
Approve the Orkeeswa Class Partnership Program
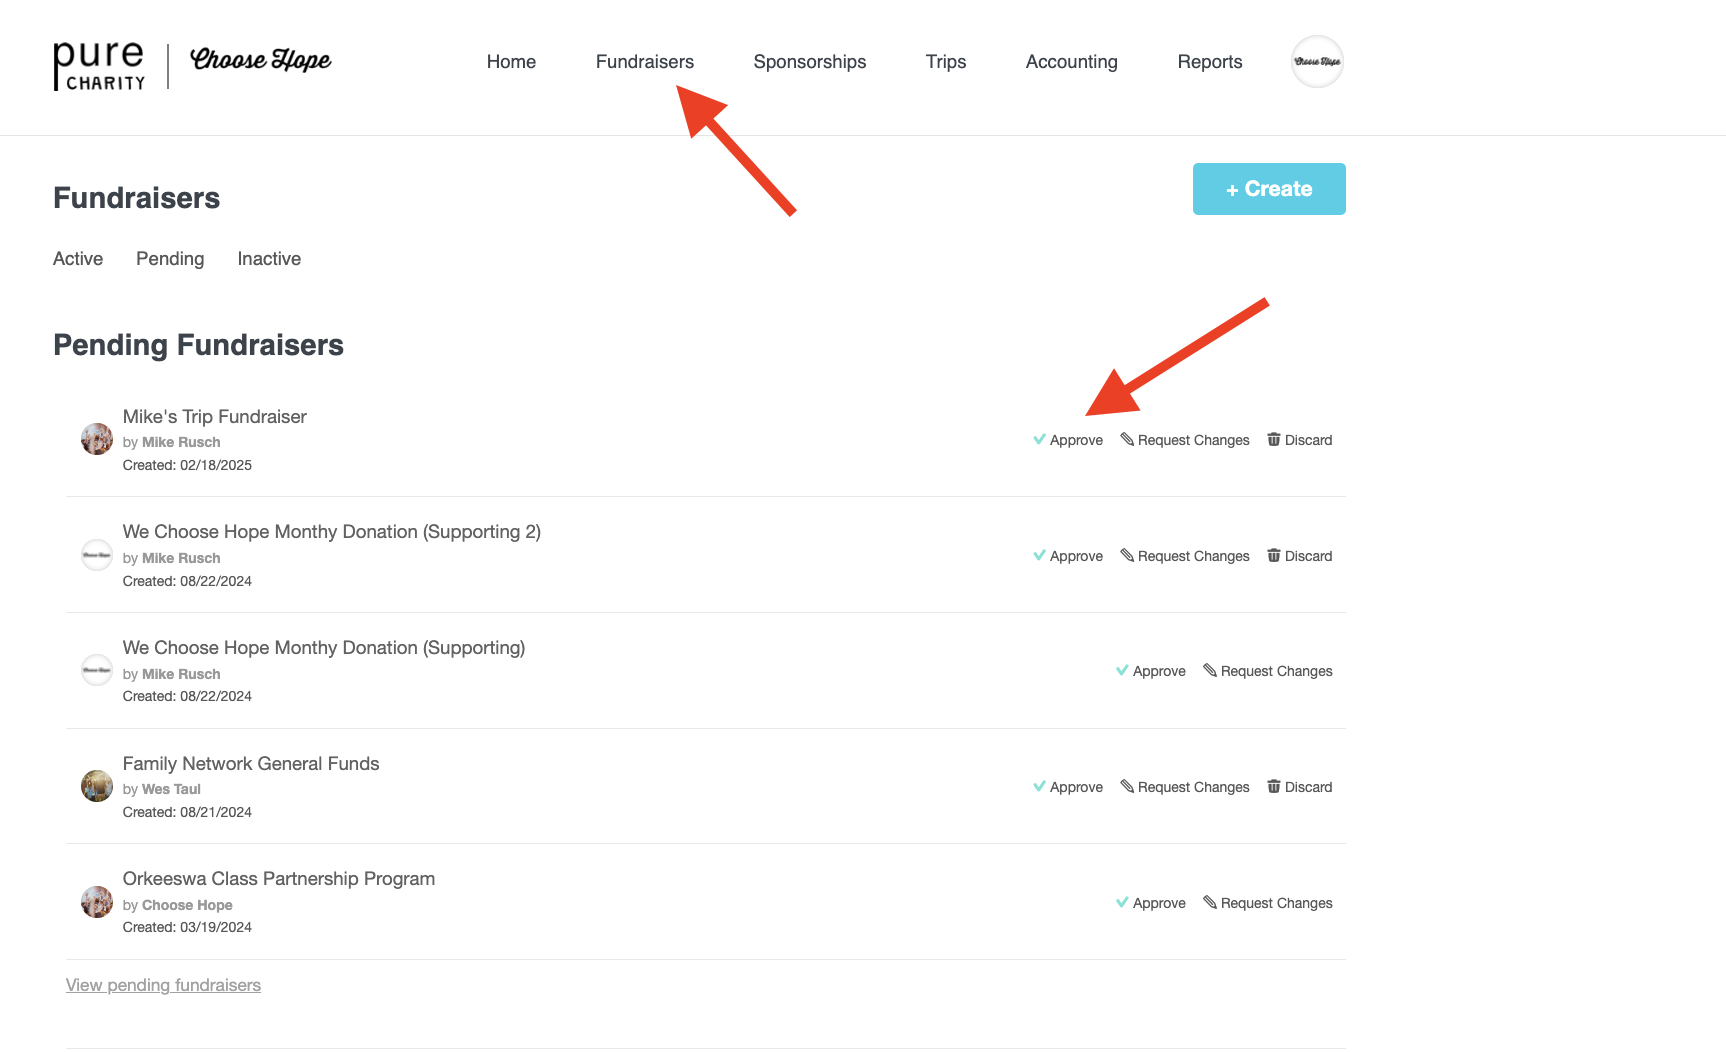pos(1151,903)
